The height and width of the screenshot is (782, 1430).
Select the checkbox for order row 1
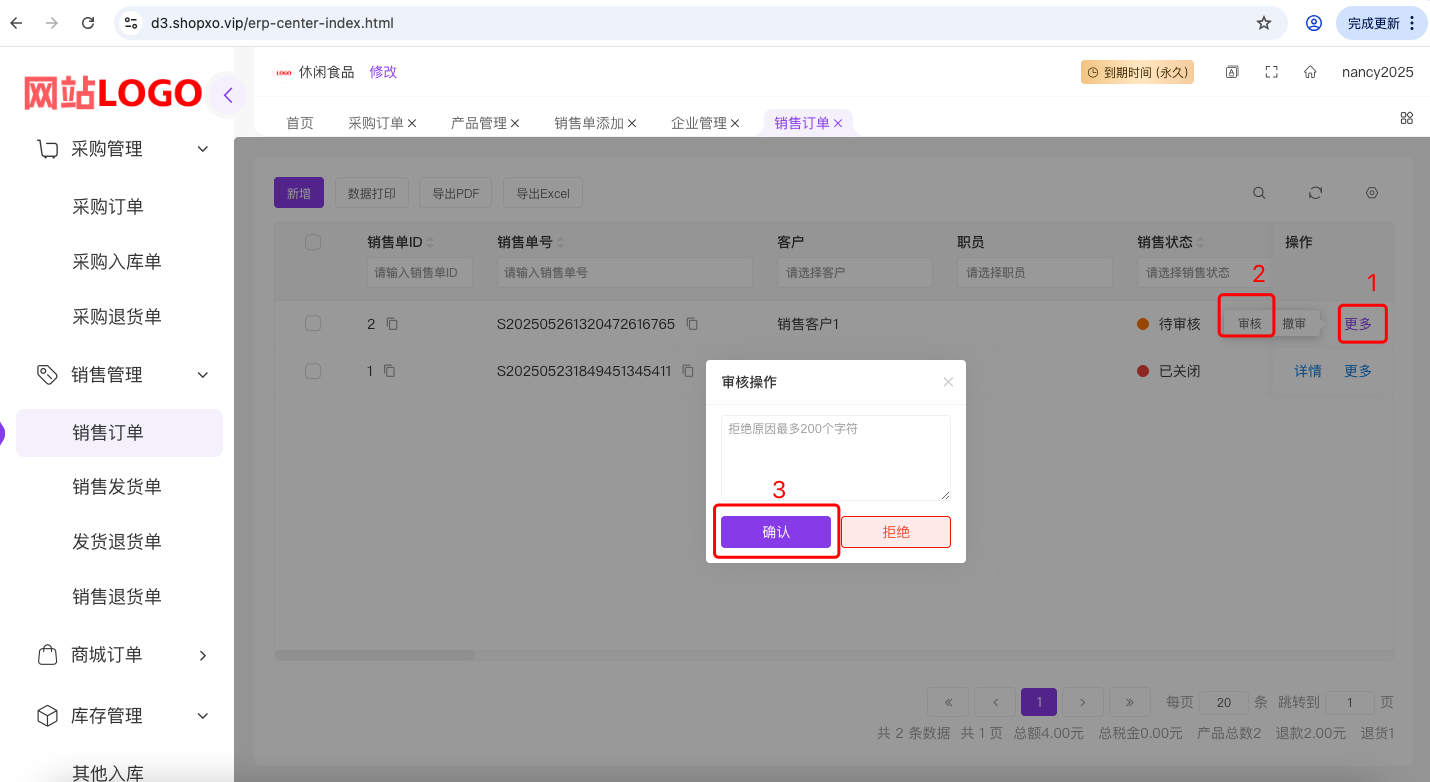click(x=313, y=371)
